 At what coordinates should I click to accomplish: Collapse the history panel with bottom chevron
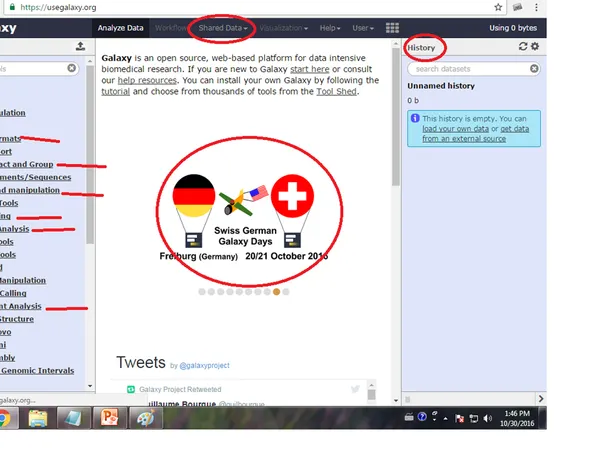[541, 399]
